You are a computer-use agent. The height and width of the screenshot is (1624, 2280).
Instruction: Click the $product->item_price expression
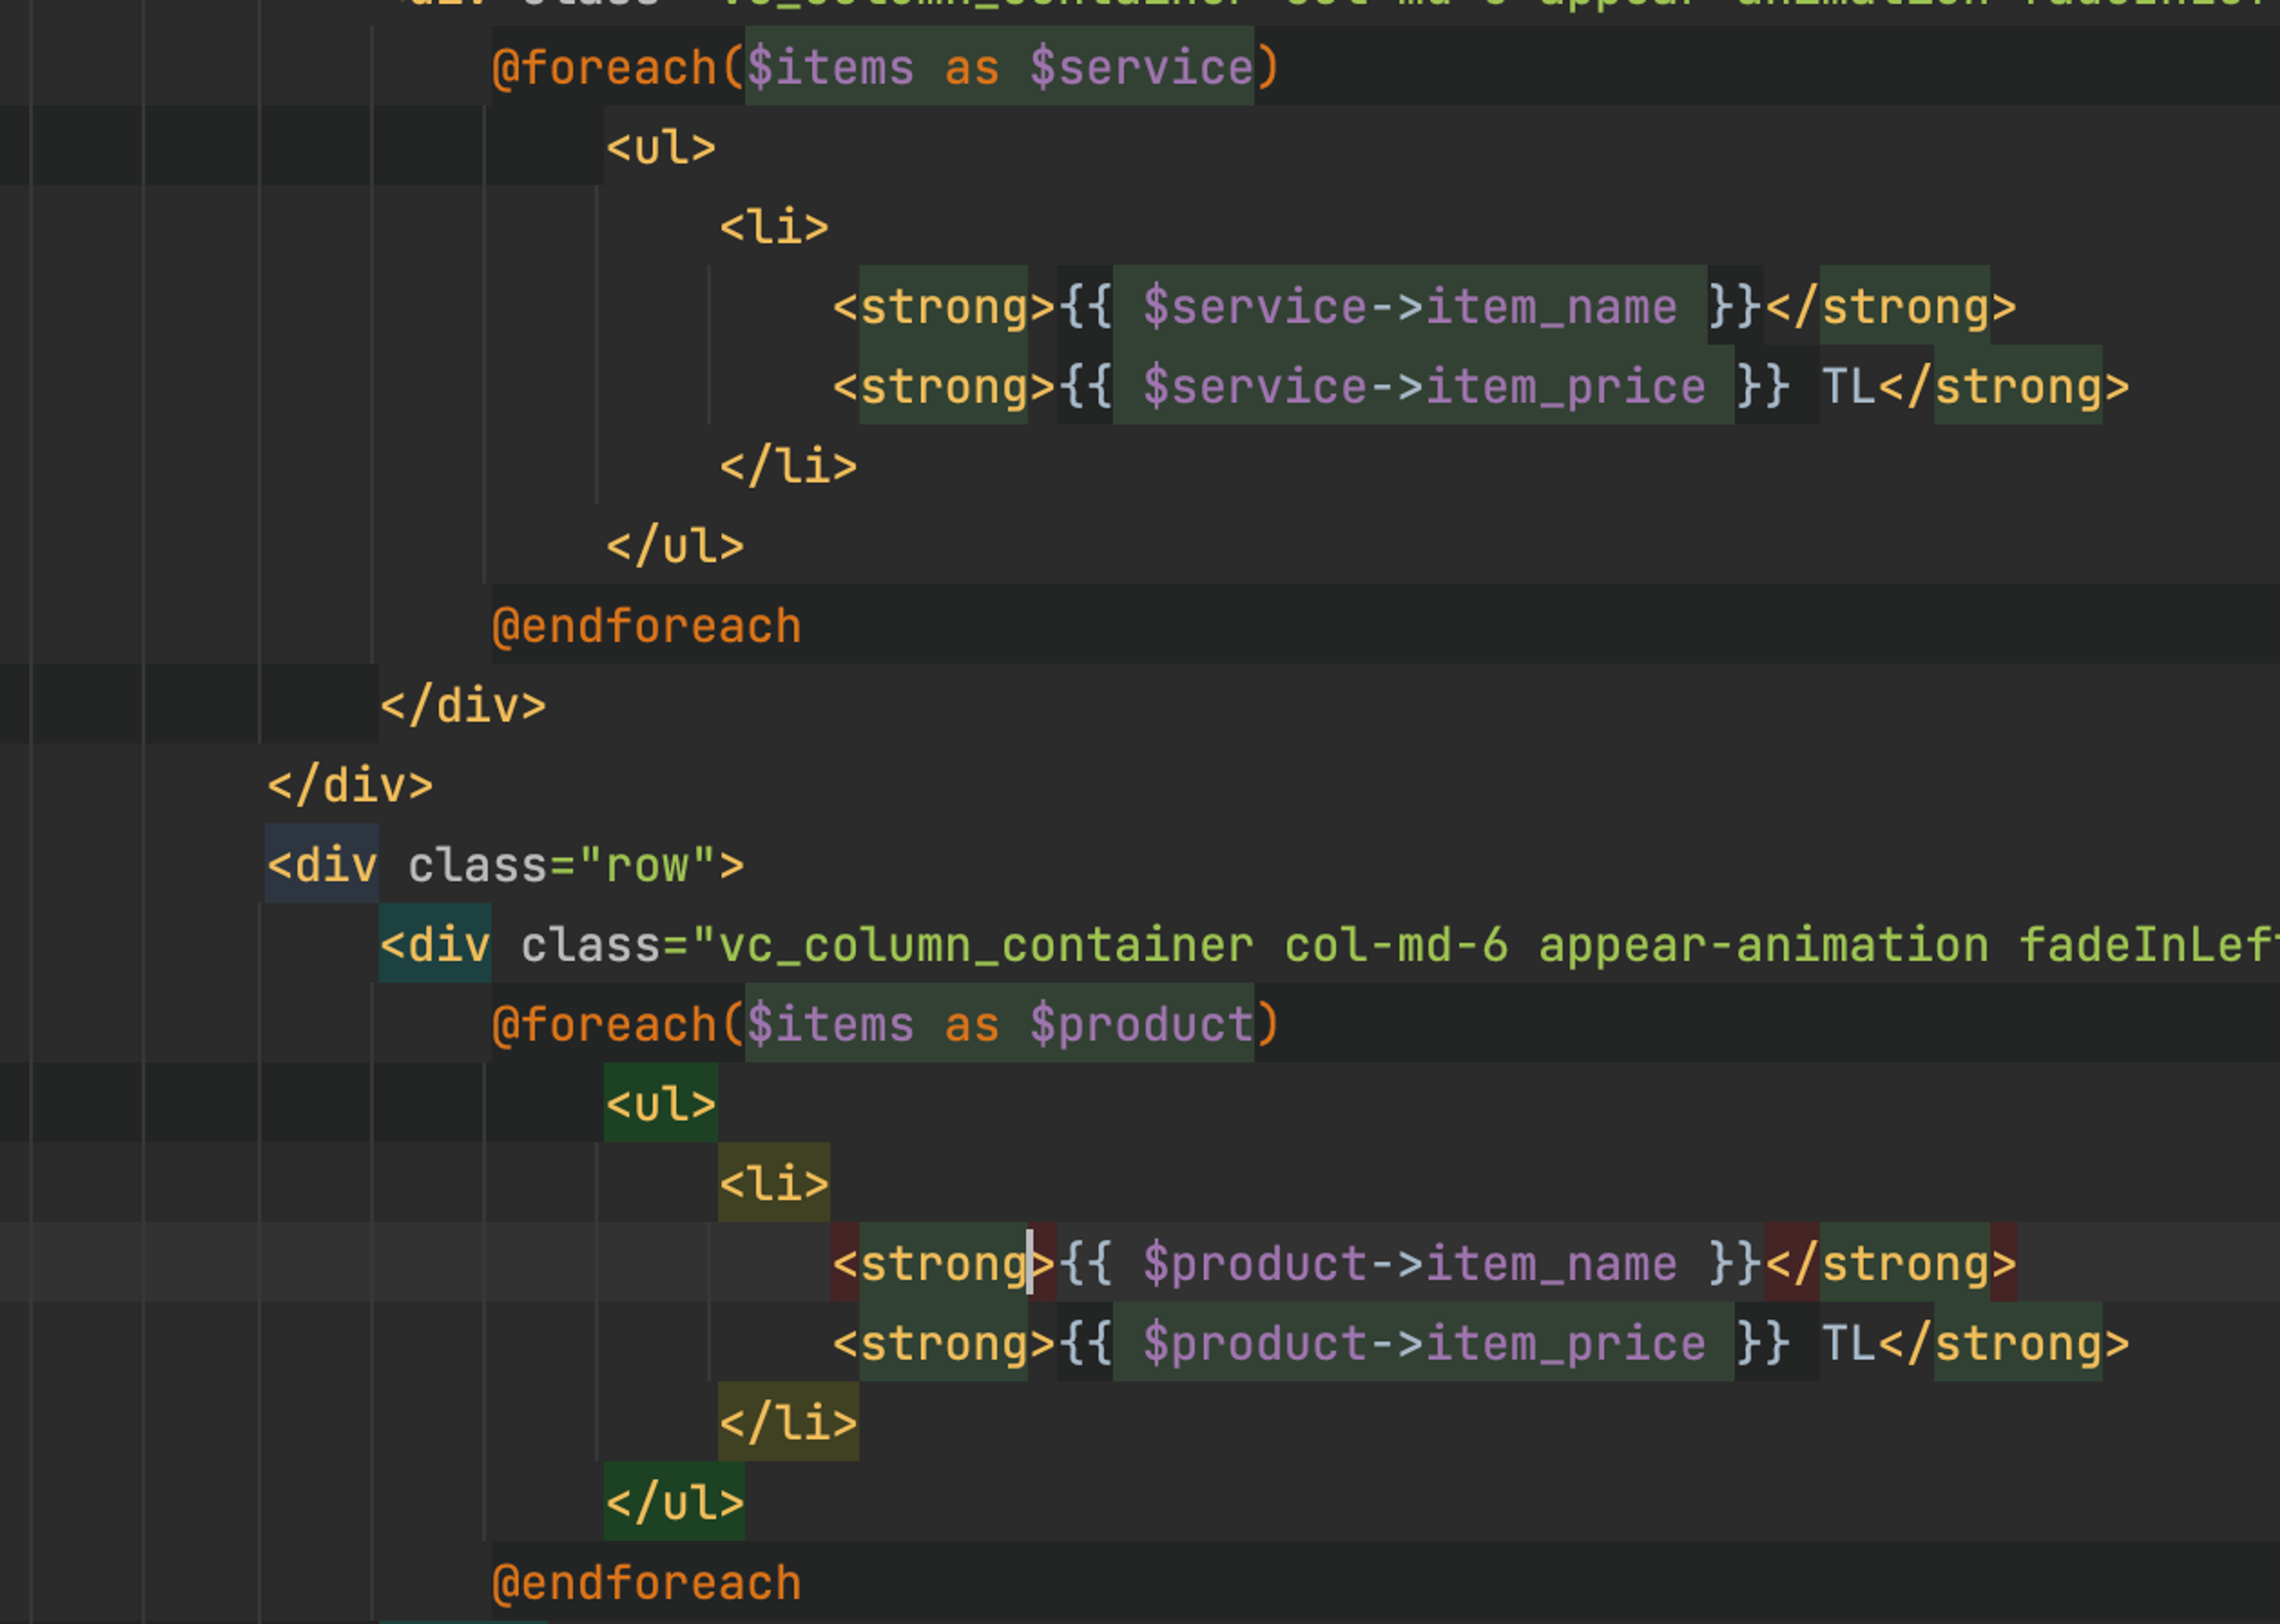pyautogui.click(x=1423, y=1343)
